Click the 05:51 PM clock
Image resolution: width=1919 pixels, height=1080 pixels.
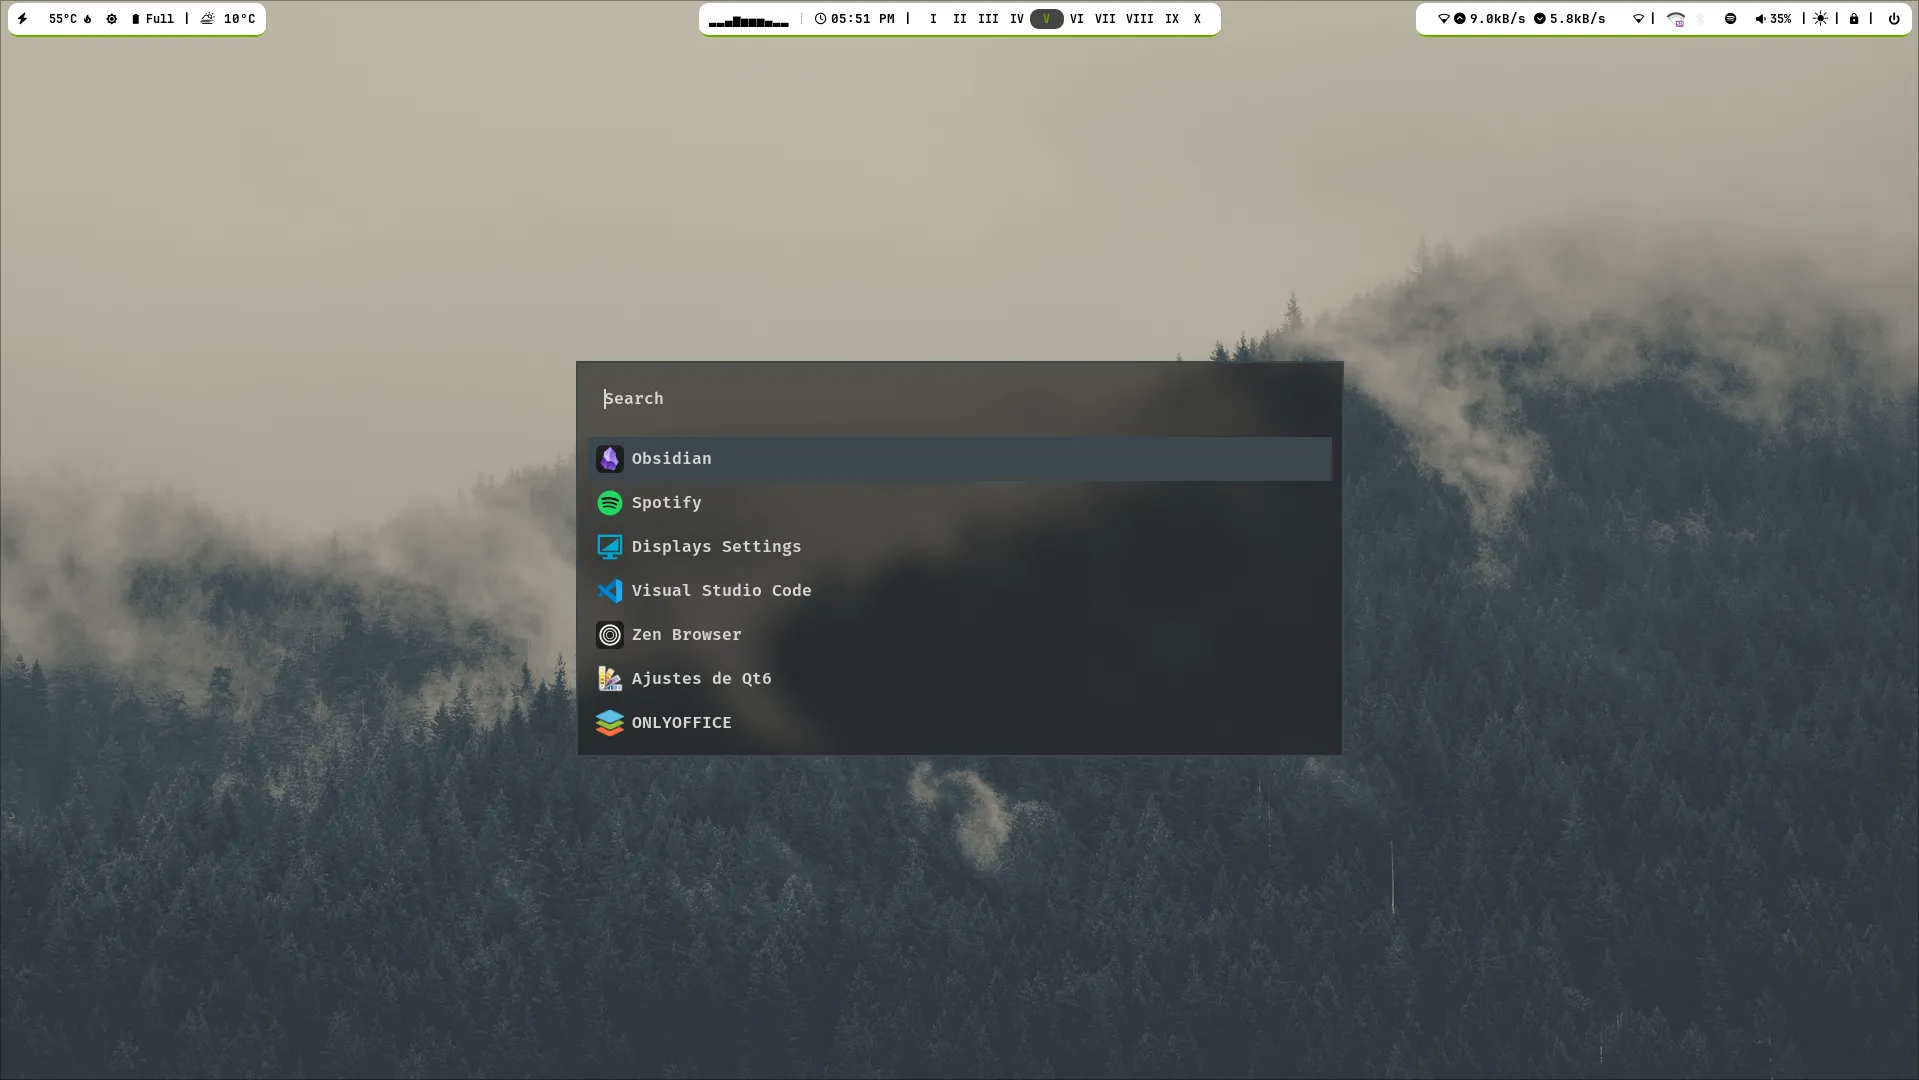click(x=854, y=19)
